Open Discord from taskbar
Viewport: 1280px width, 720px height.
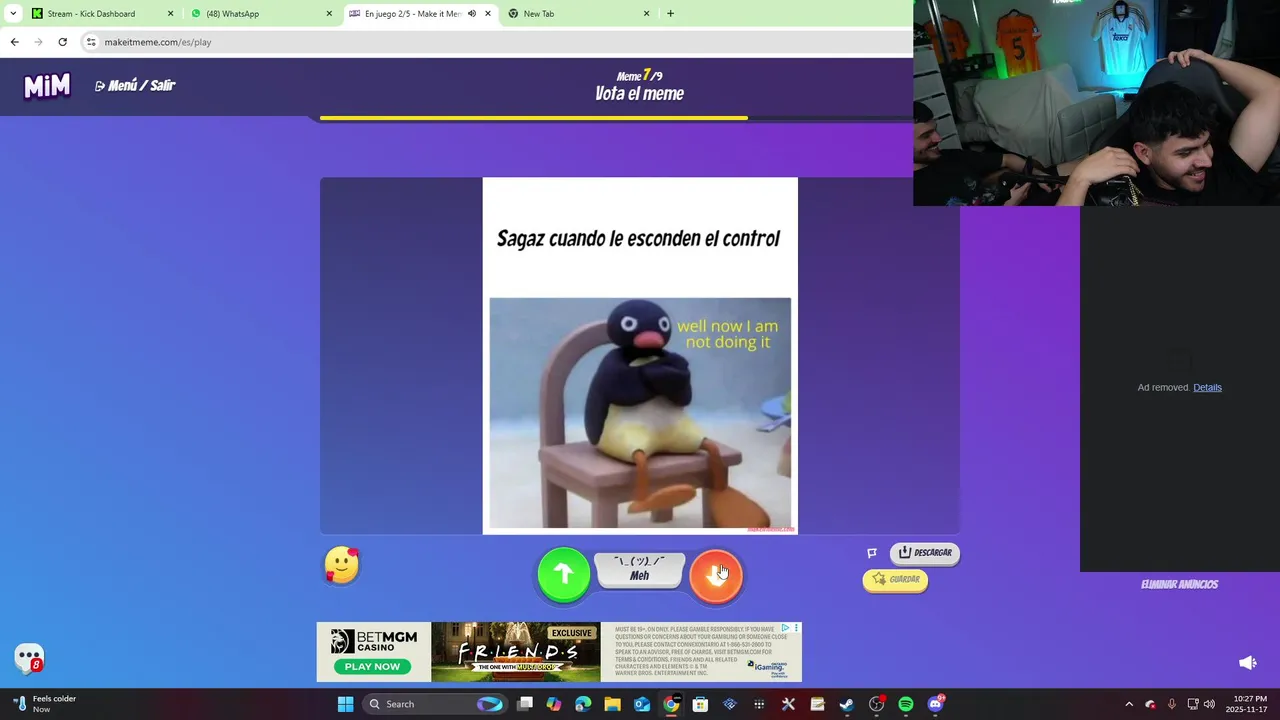(x=935, y=704)
